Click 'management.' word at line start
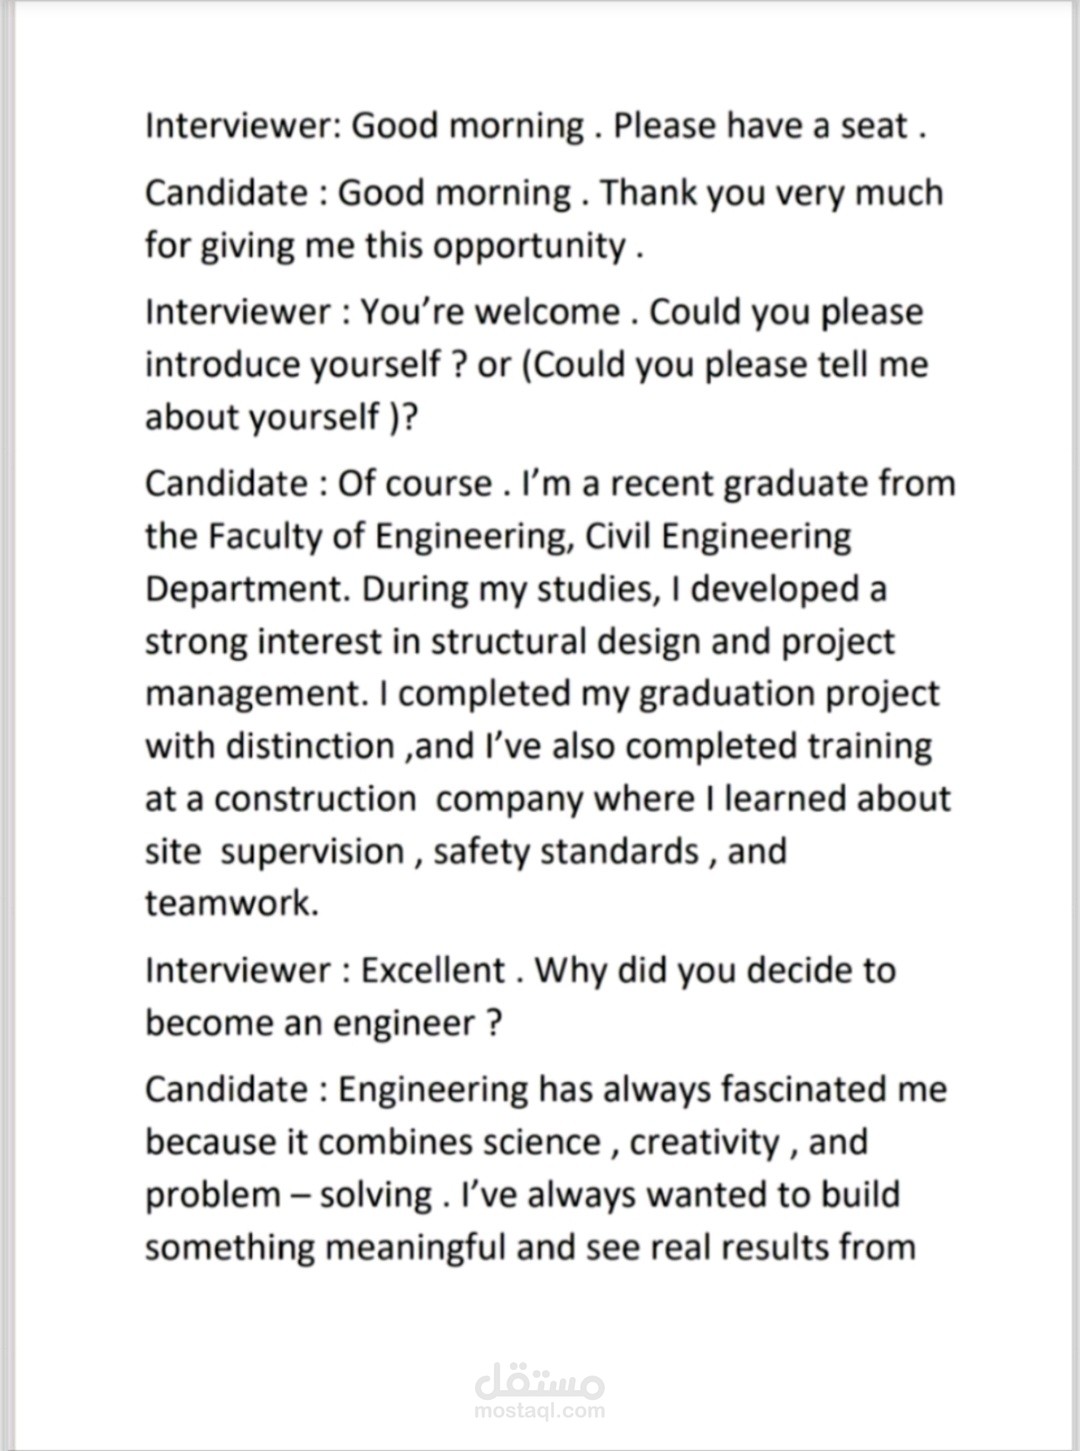This screenshot has width=1080, height=1451. click(x=258, y=694)
